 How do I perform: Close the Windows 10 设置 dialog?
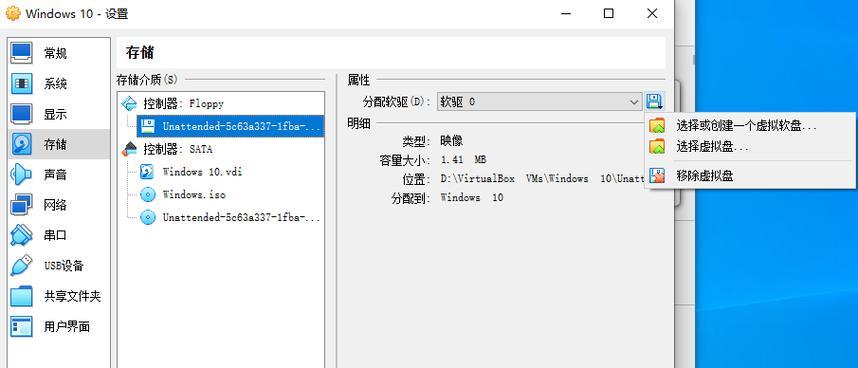(652, 14)
